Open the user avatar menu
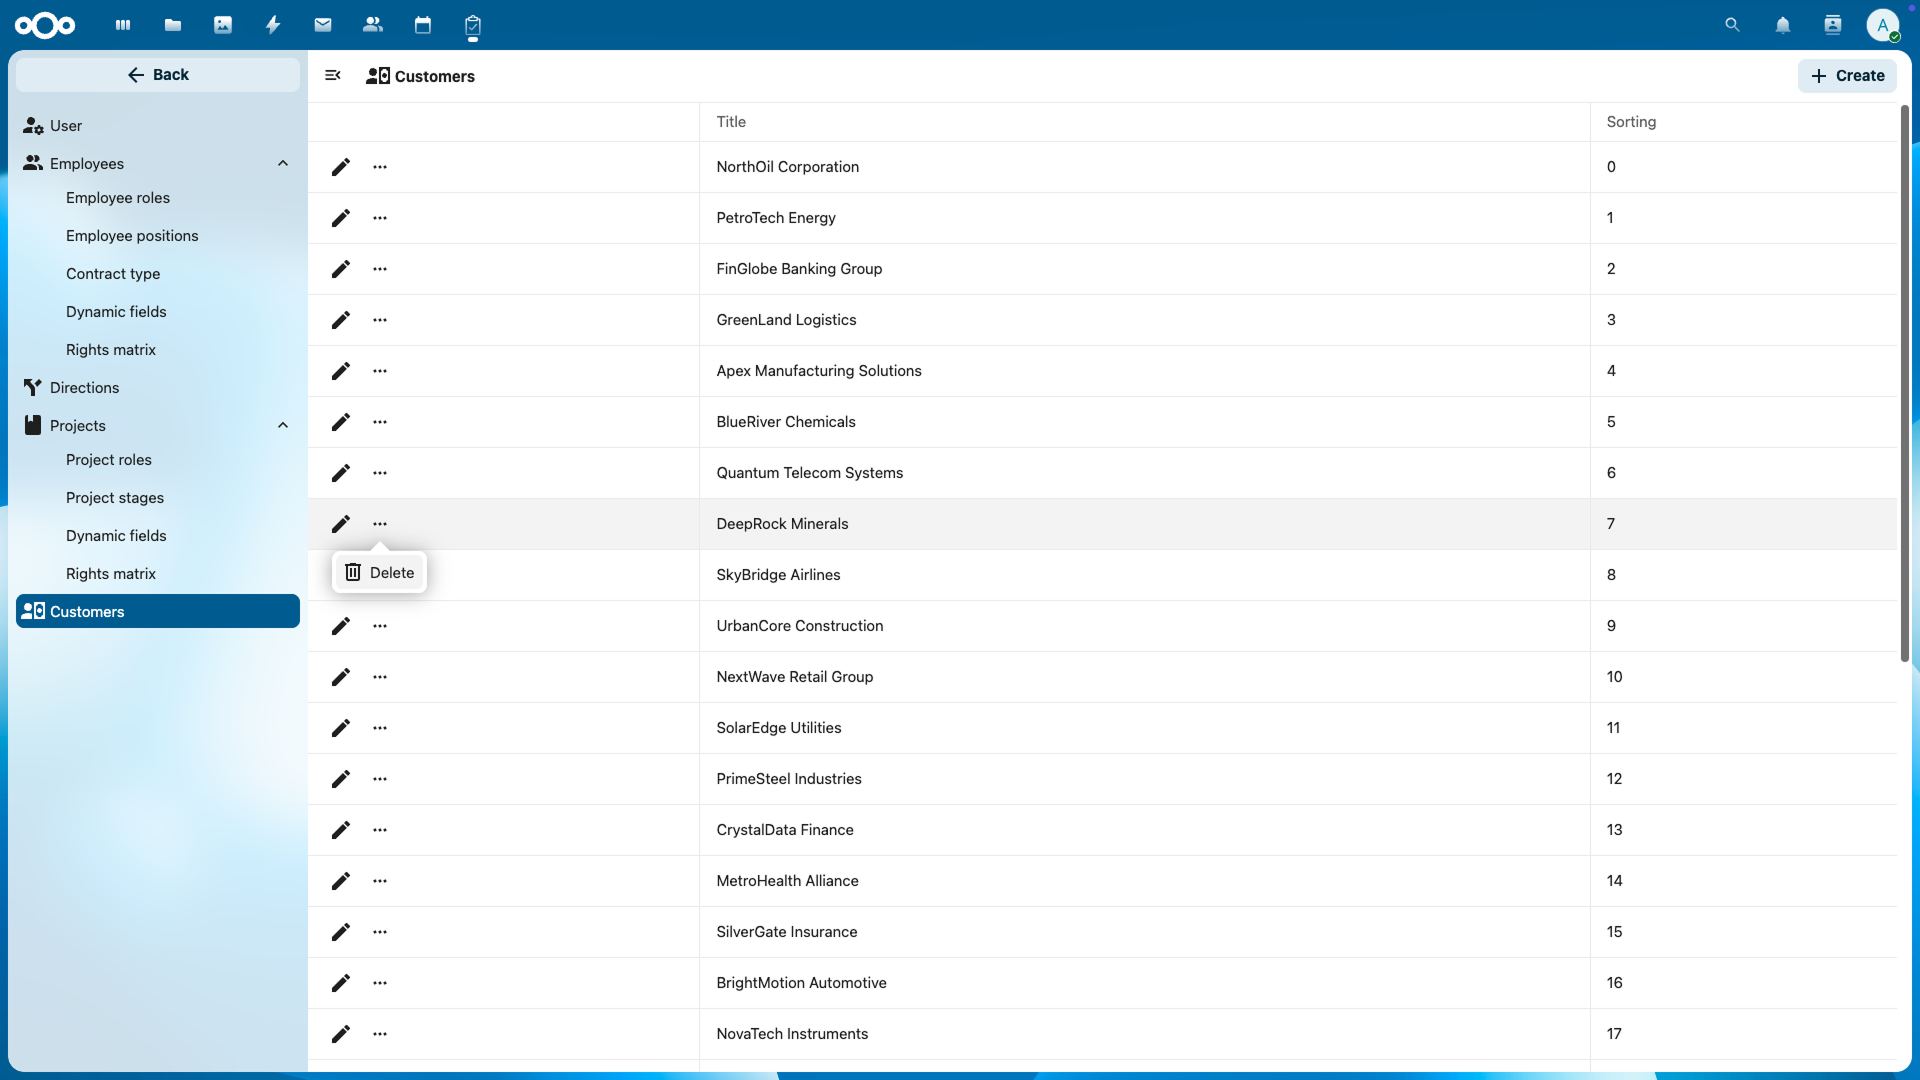Screen dimensions: 1920x1080 coord(1882,25)
